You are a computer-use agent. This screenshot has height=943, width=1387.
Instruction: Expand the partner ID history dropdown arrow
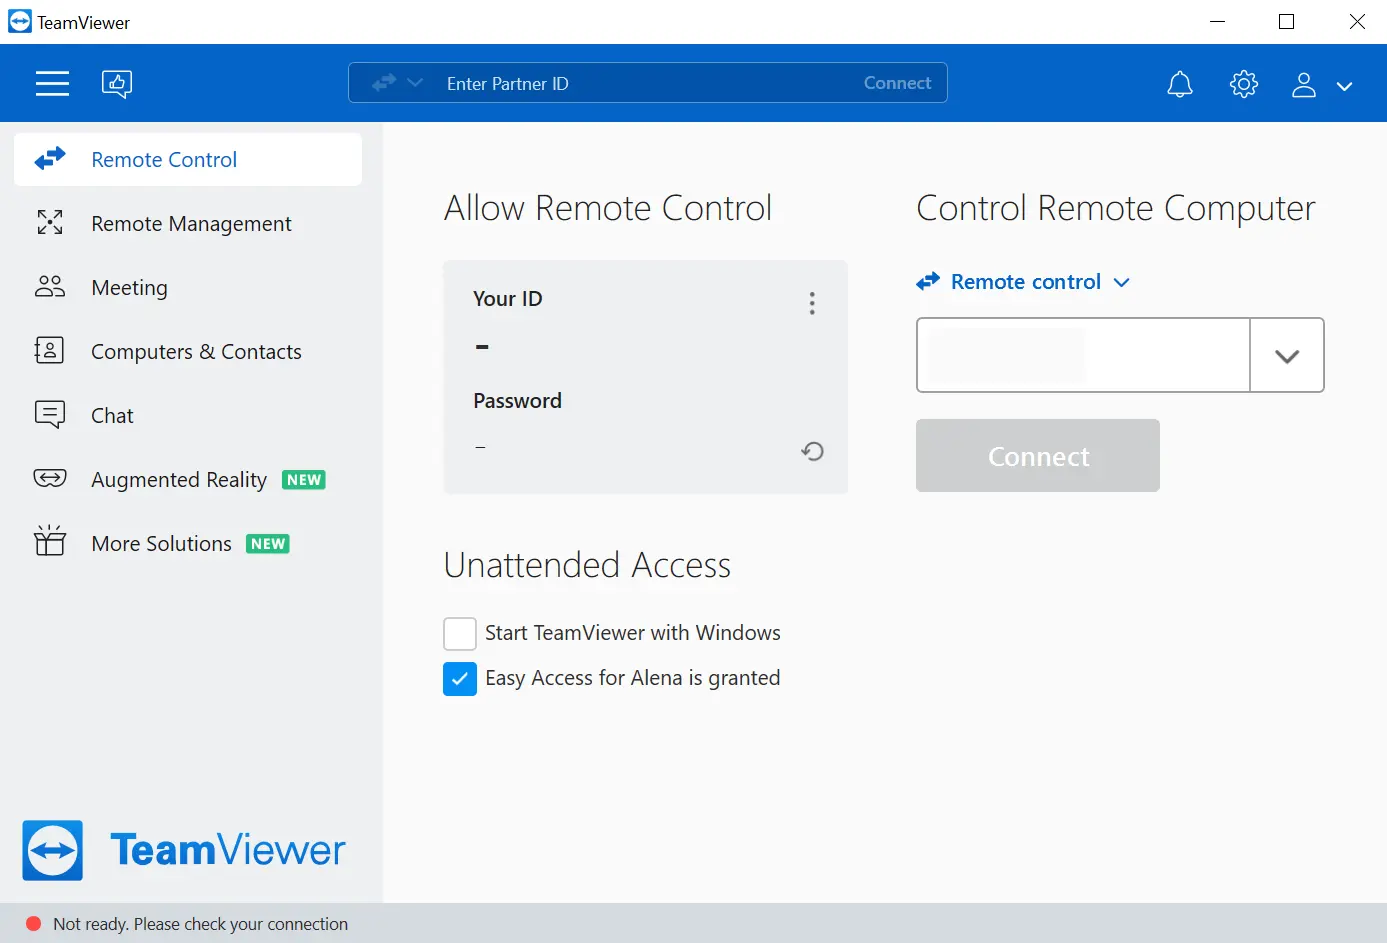tap(1287, 355)
